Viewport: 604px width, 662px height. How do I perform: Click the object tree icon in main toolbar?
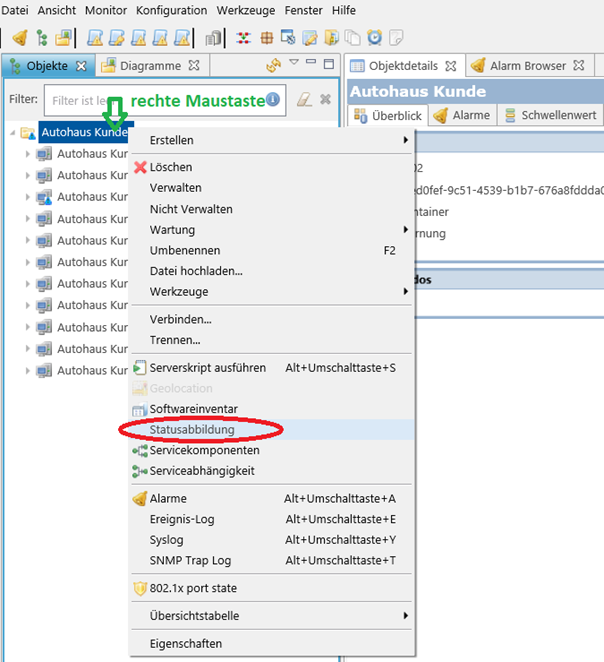click(41, 38)
